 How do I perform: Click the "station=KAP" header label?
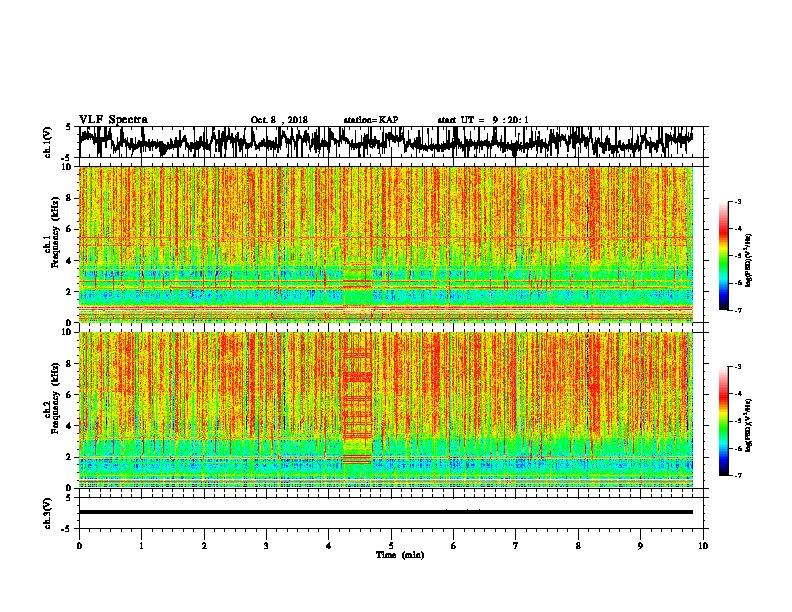pos(371,120)
